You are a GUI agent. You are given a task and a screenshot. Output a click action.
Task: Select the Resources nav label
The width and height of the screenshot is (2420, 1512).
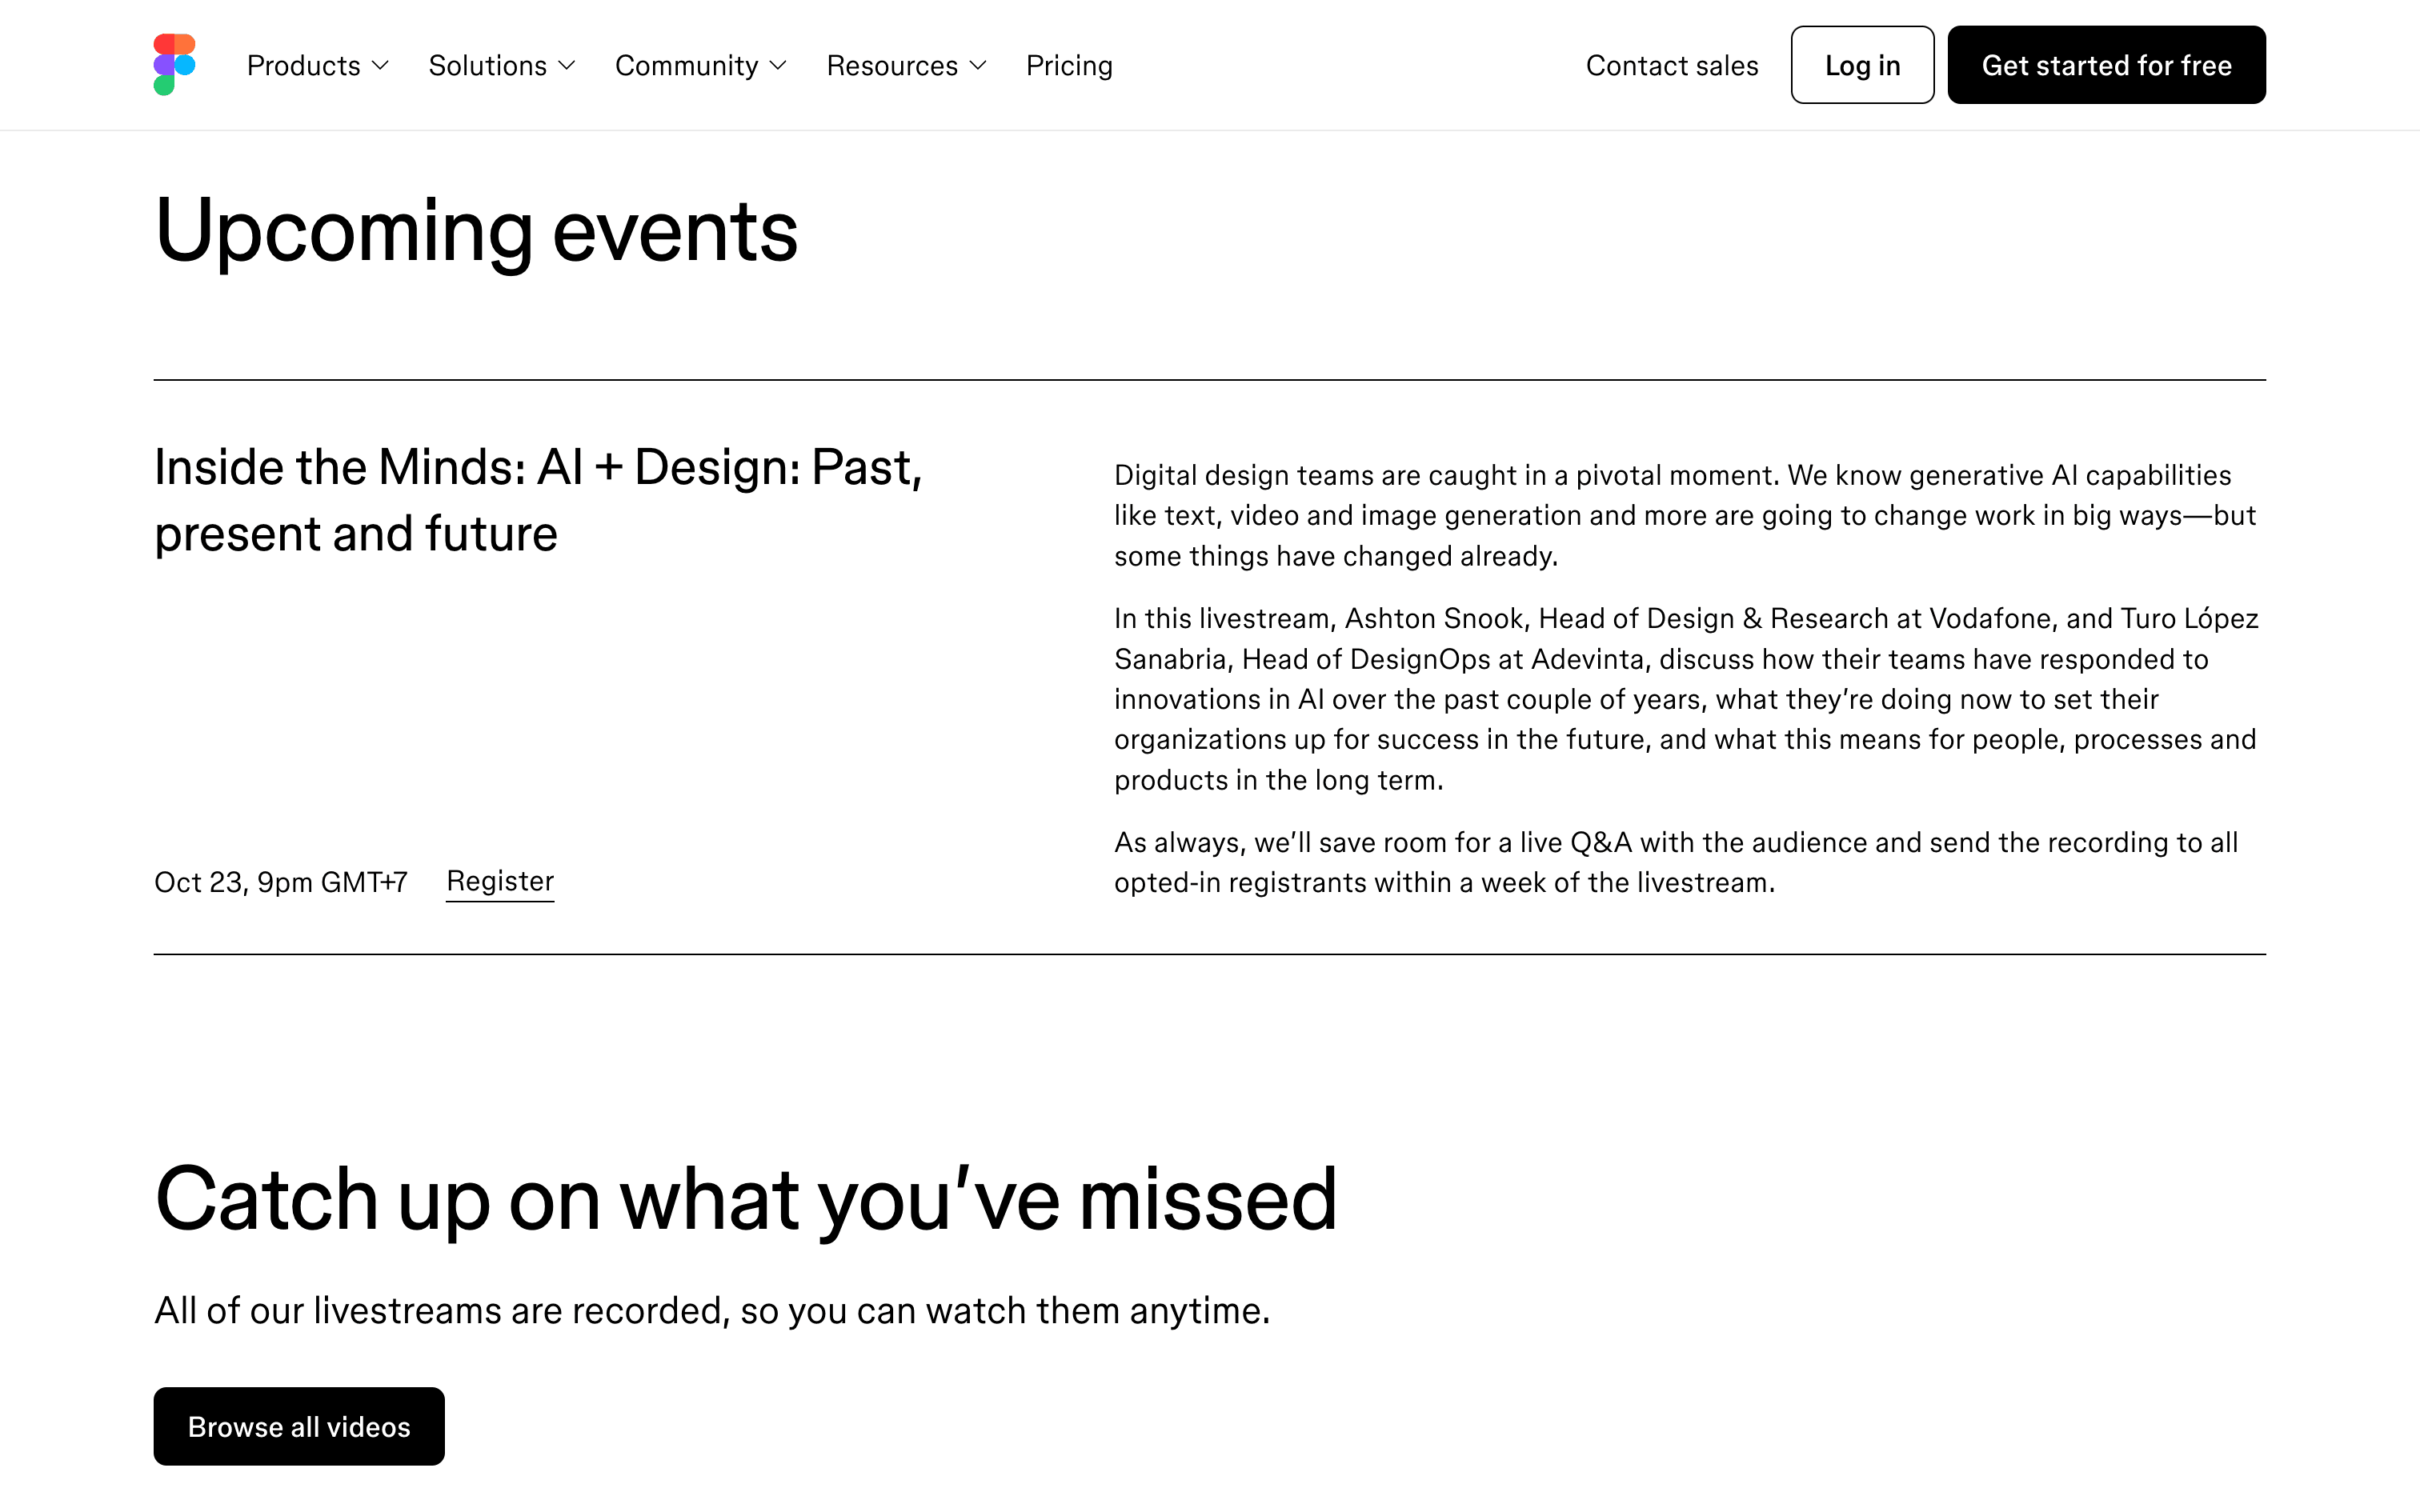(891, 66)
